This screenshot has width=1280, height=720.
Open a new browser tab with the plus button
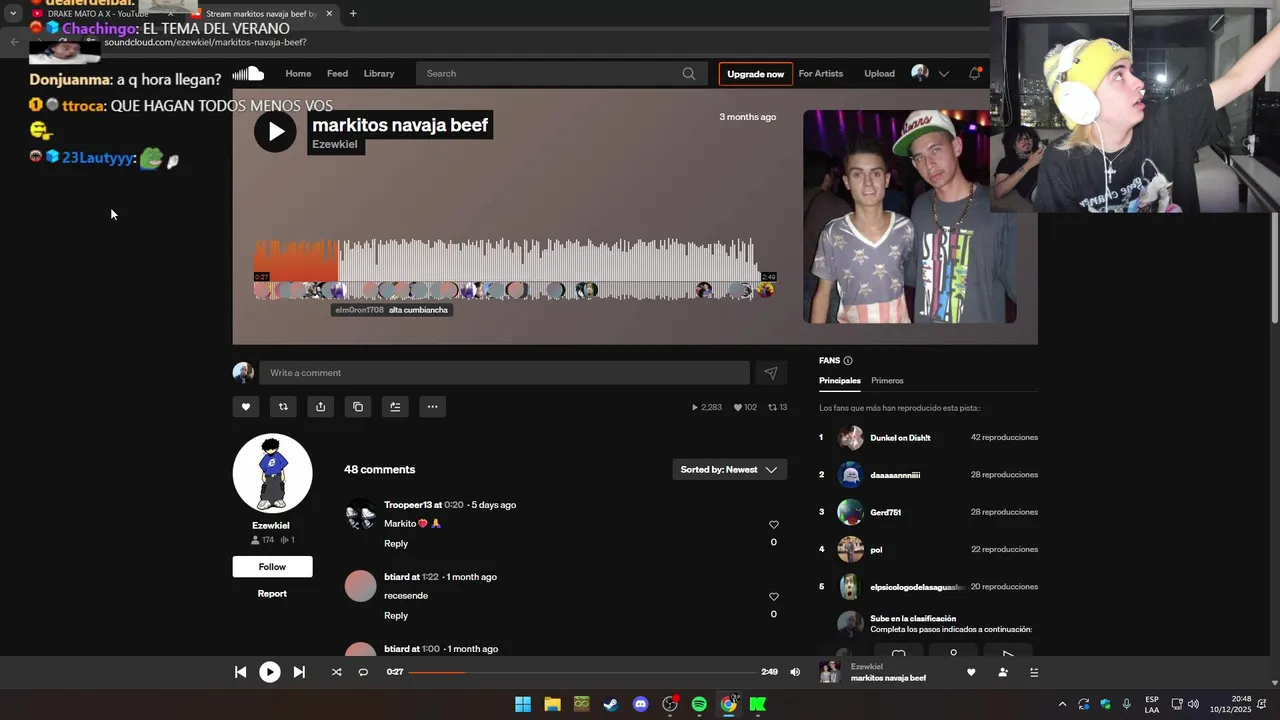[353, 13]
